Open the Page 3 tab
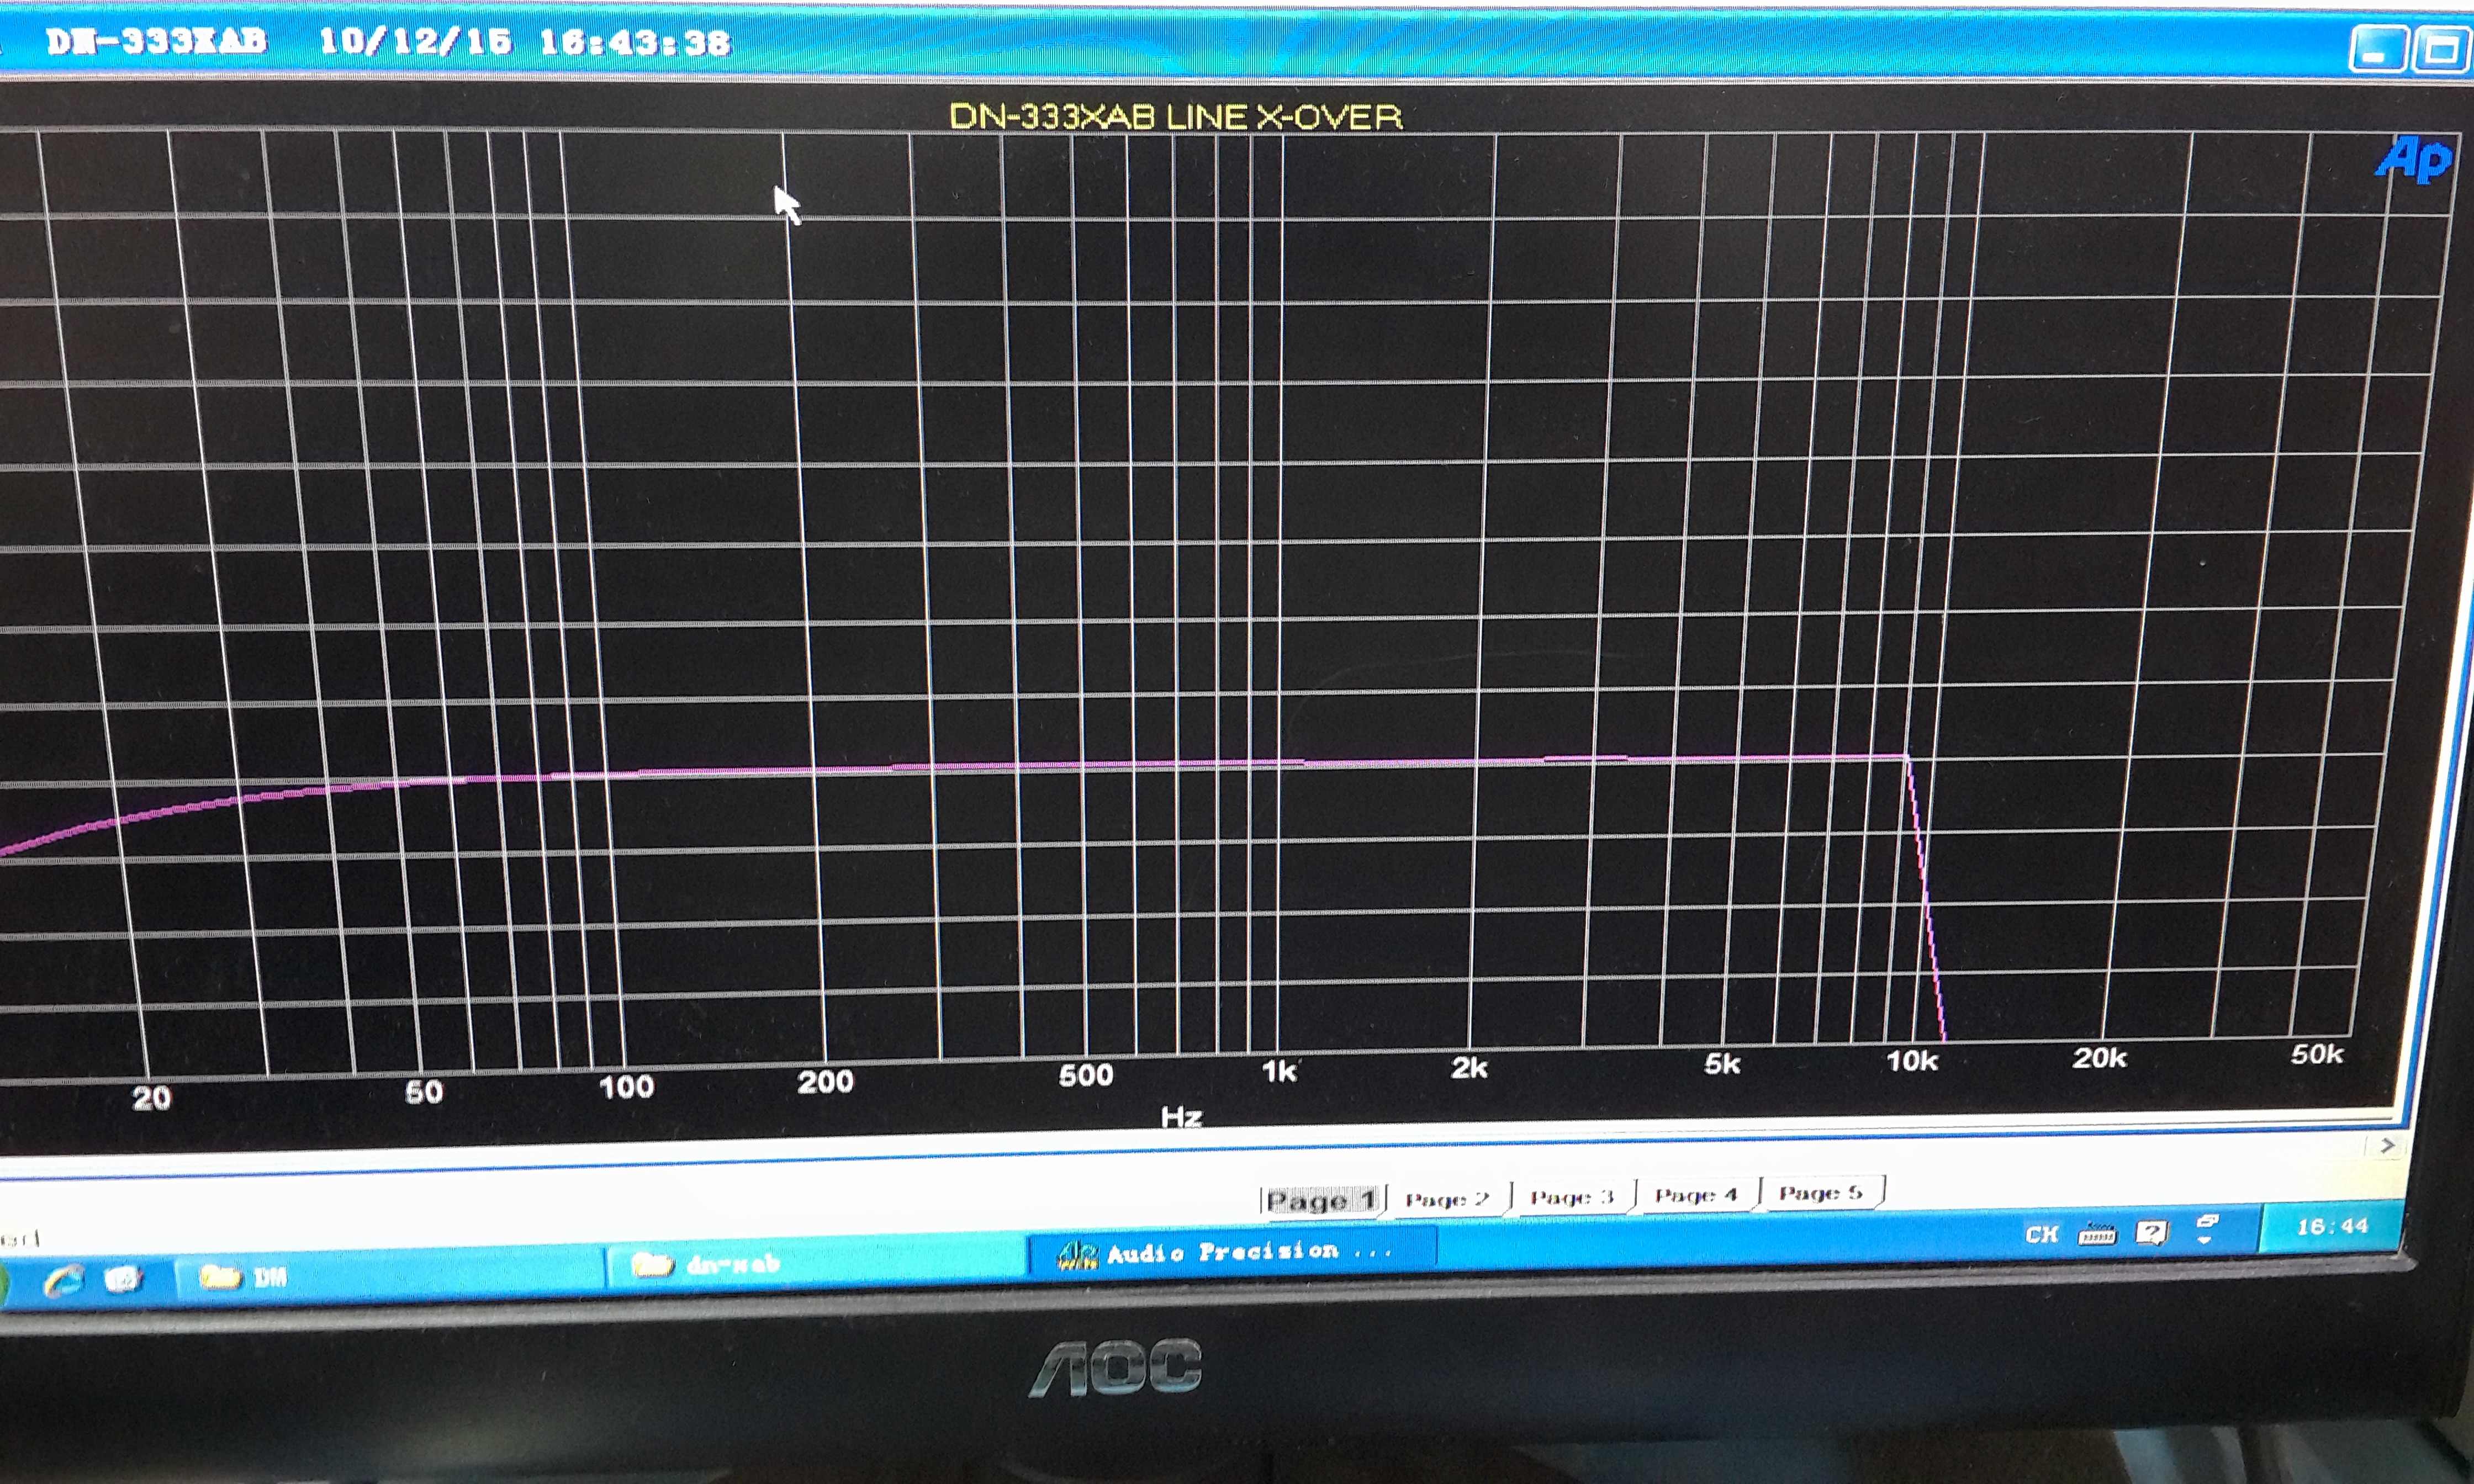Viewport: 2474px width, 1484px height. pos(1571,1196)
